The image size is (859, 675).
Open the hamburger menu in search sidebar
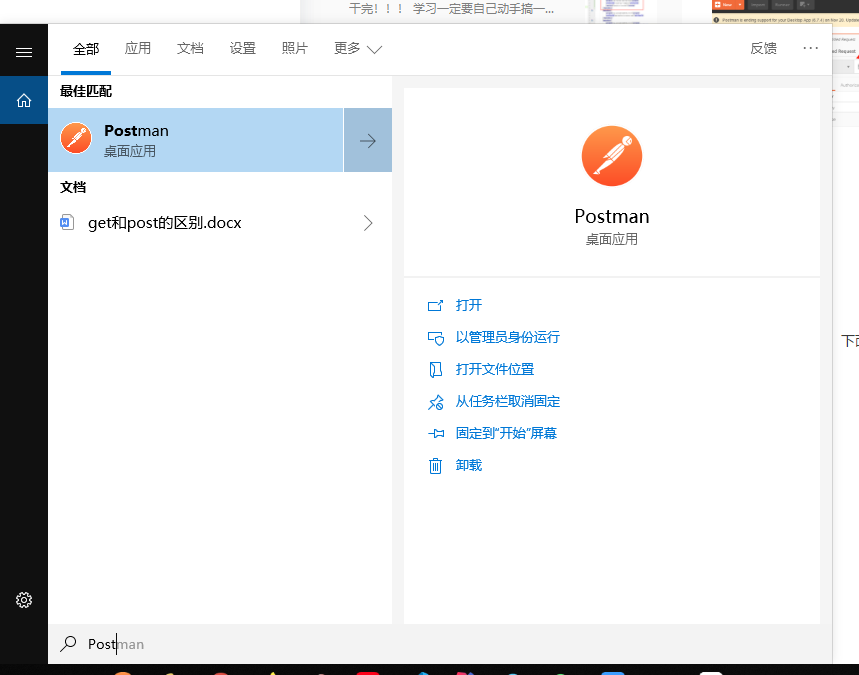[x=24, y=53]
